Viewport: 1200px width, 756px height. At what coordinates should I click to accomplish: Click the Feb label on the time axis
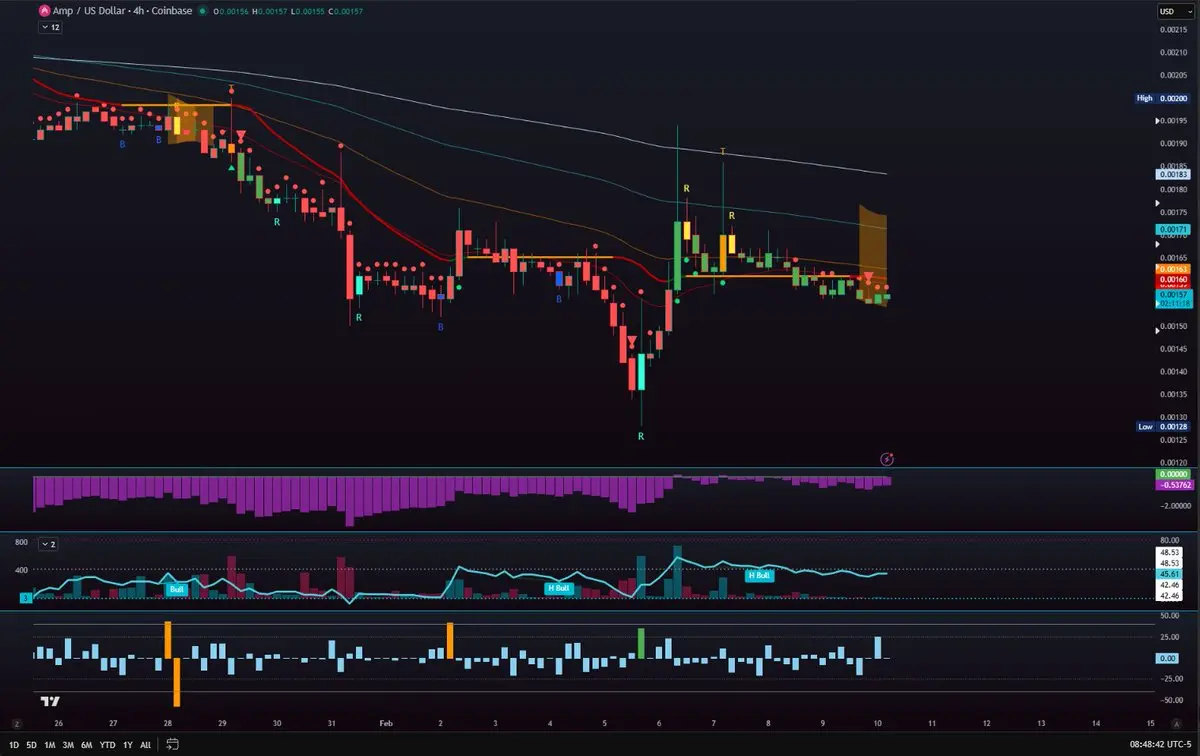point(386,722)
